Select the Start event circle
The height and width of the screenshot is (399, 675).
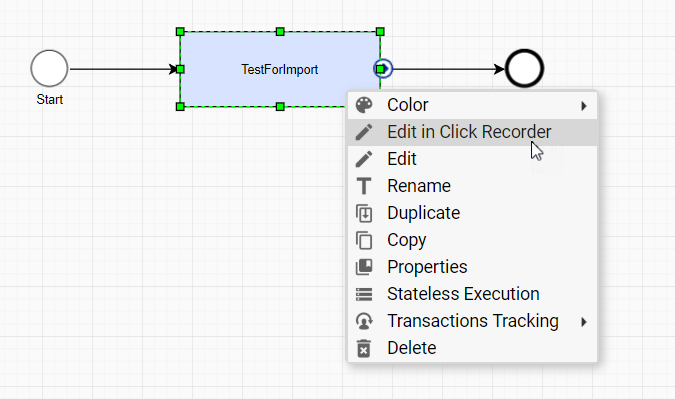[x=50, y=68]
